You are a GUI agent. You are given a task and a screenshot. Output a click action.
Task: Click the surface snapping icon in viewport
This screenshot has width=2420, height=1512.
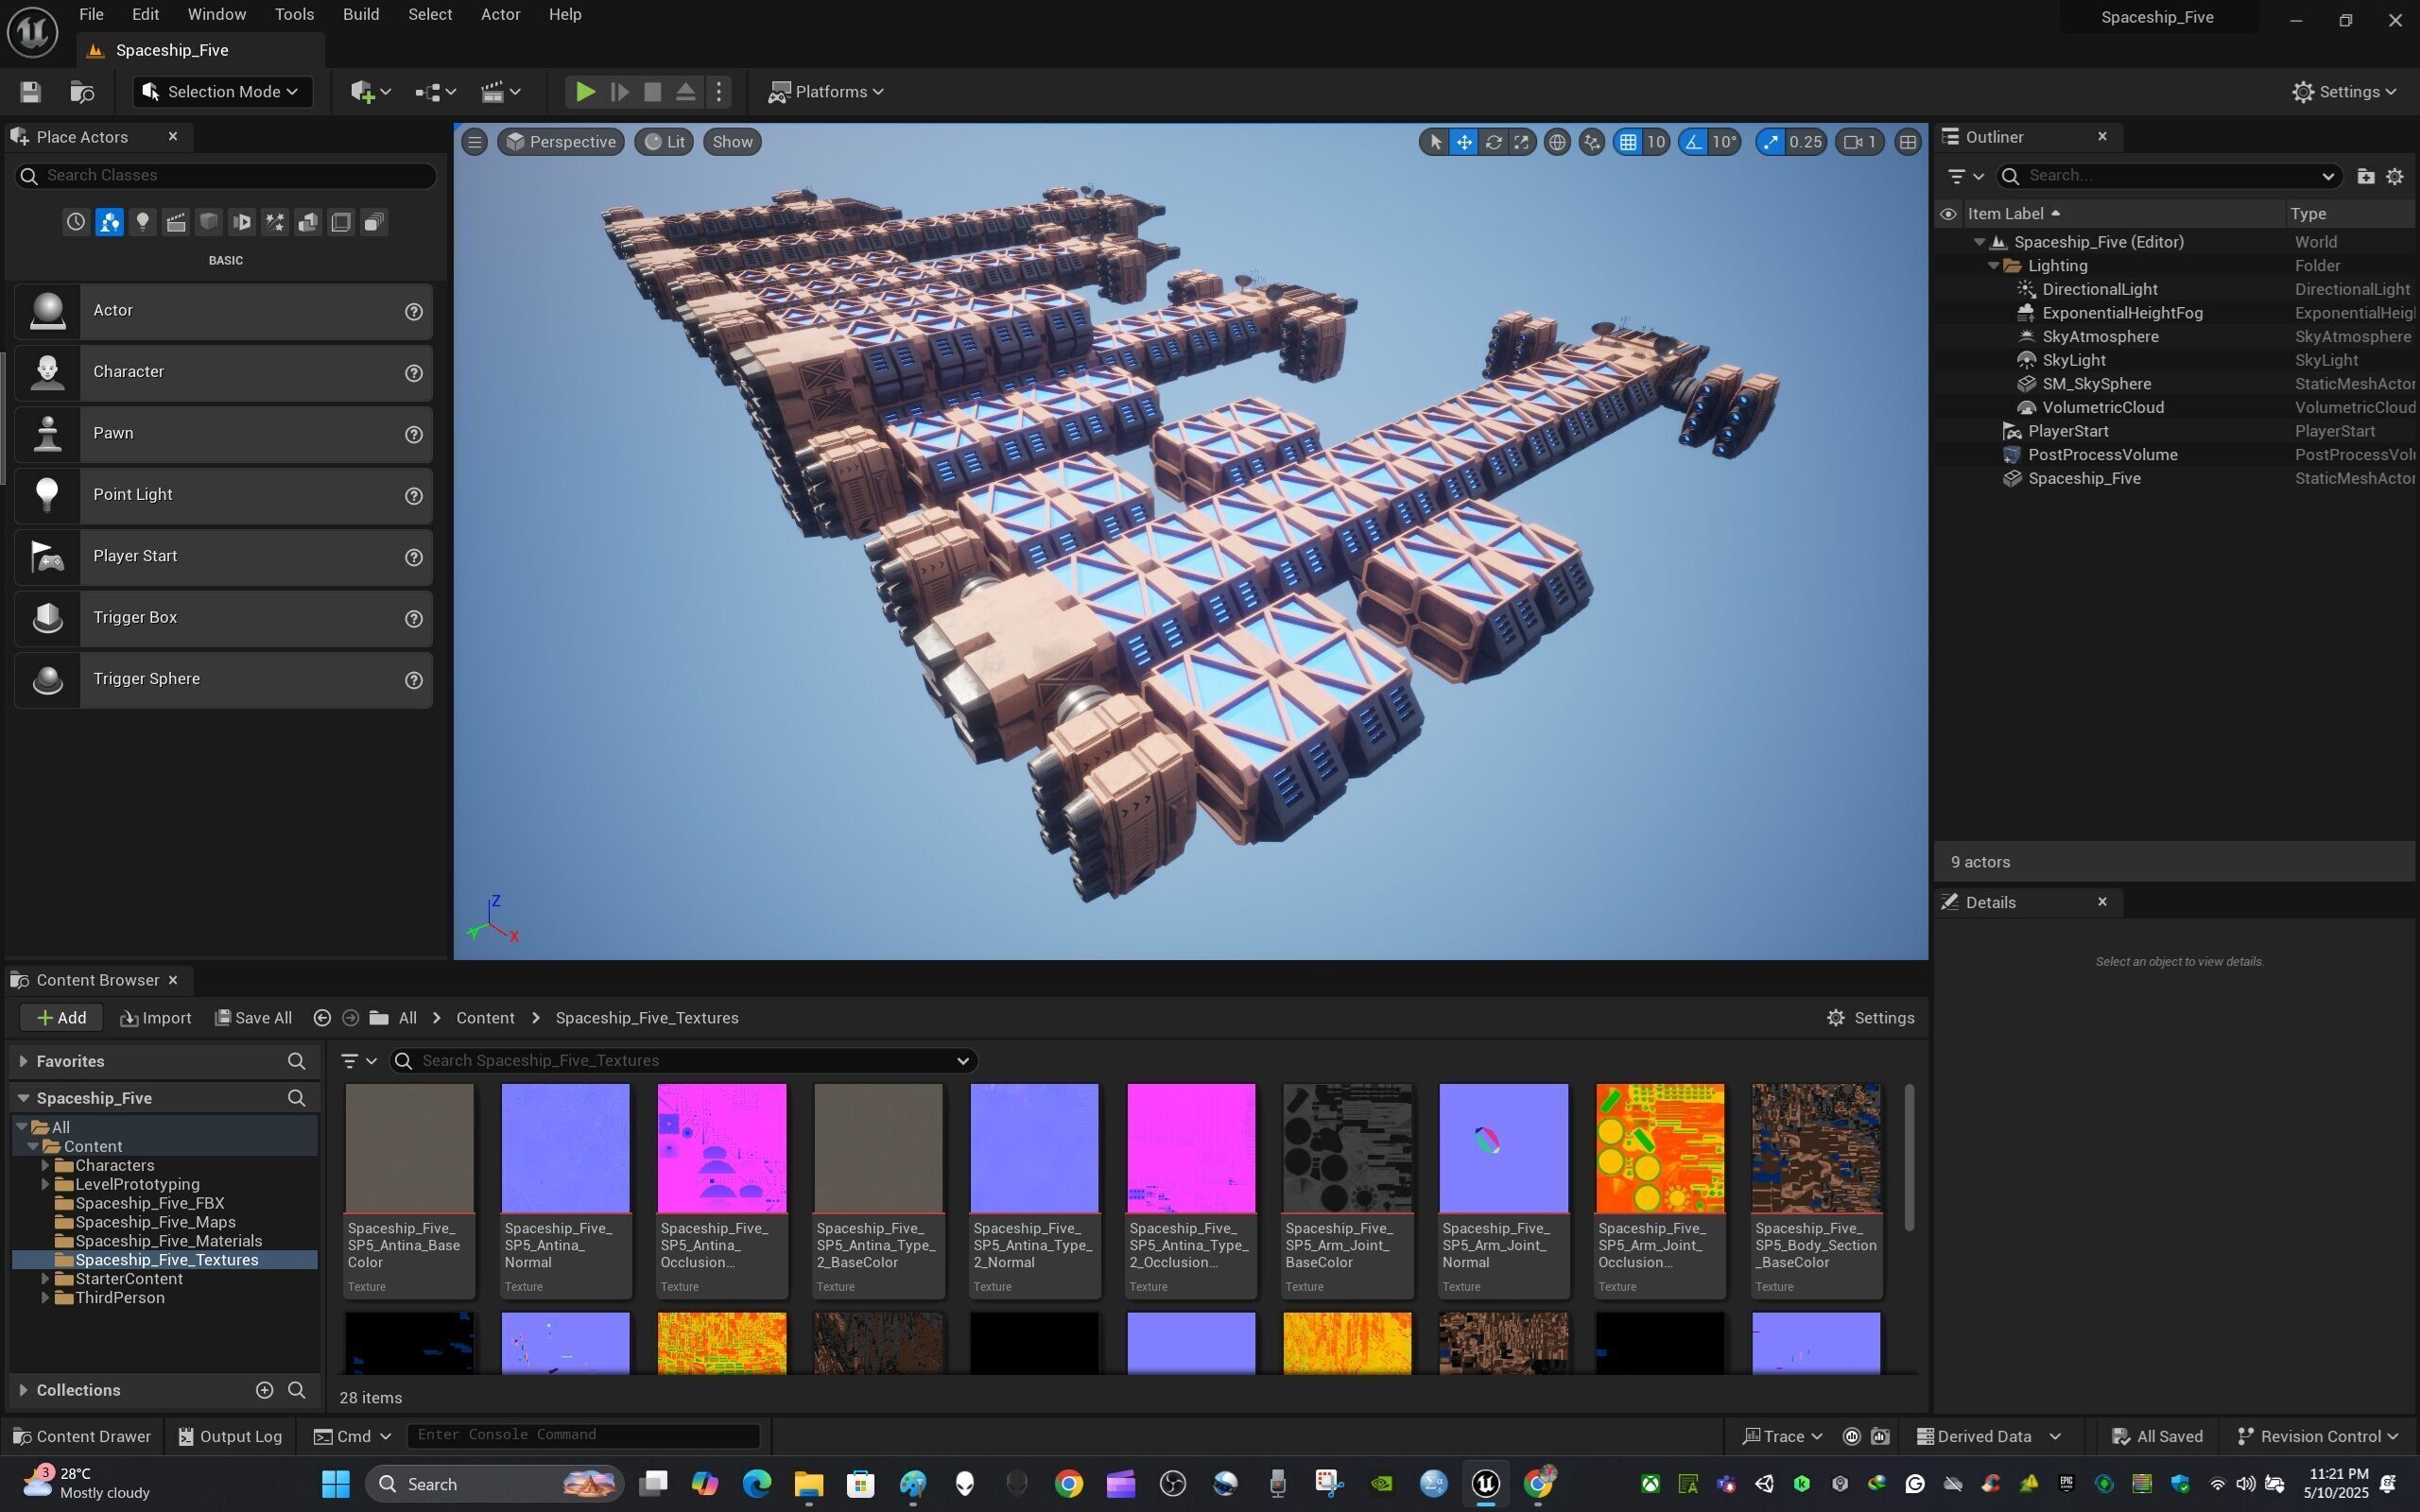(x=1592, y=142)
